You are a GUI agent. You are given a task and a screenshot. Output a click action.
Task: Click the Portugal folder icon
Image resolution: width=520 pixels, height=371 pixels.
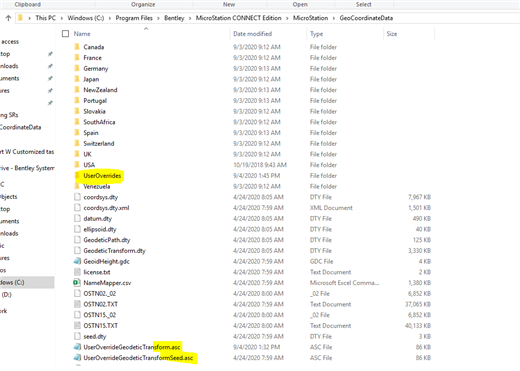pos(77,100)
